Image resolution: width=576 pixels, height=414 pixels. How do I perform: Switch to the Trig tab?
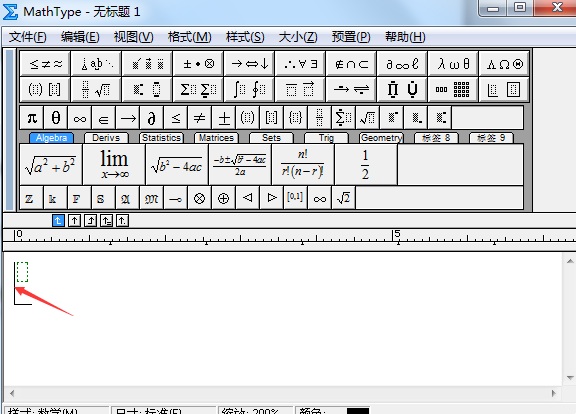point(326,138)
